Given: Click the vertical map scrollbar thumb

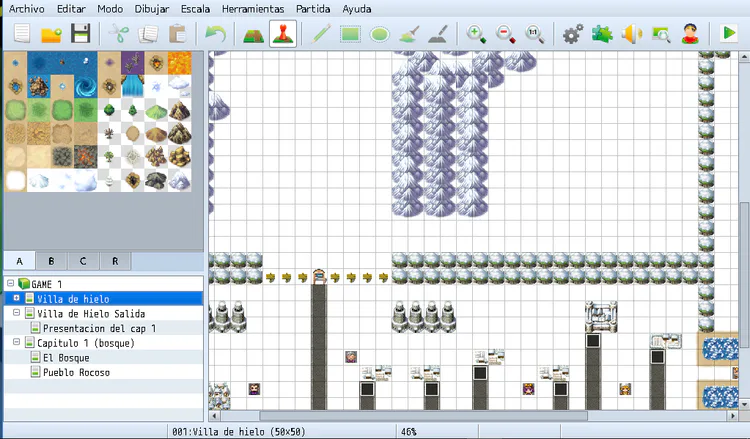Looking at the screenshot, I should [744, 274].
